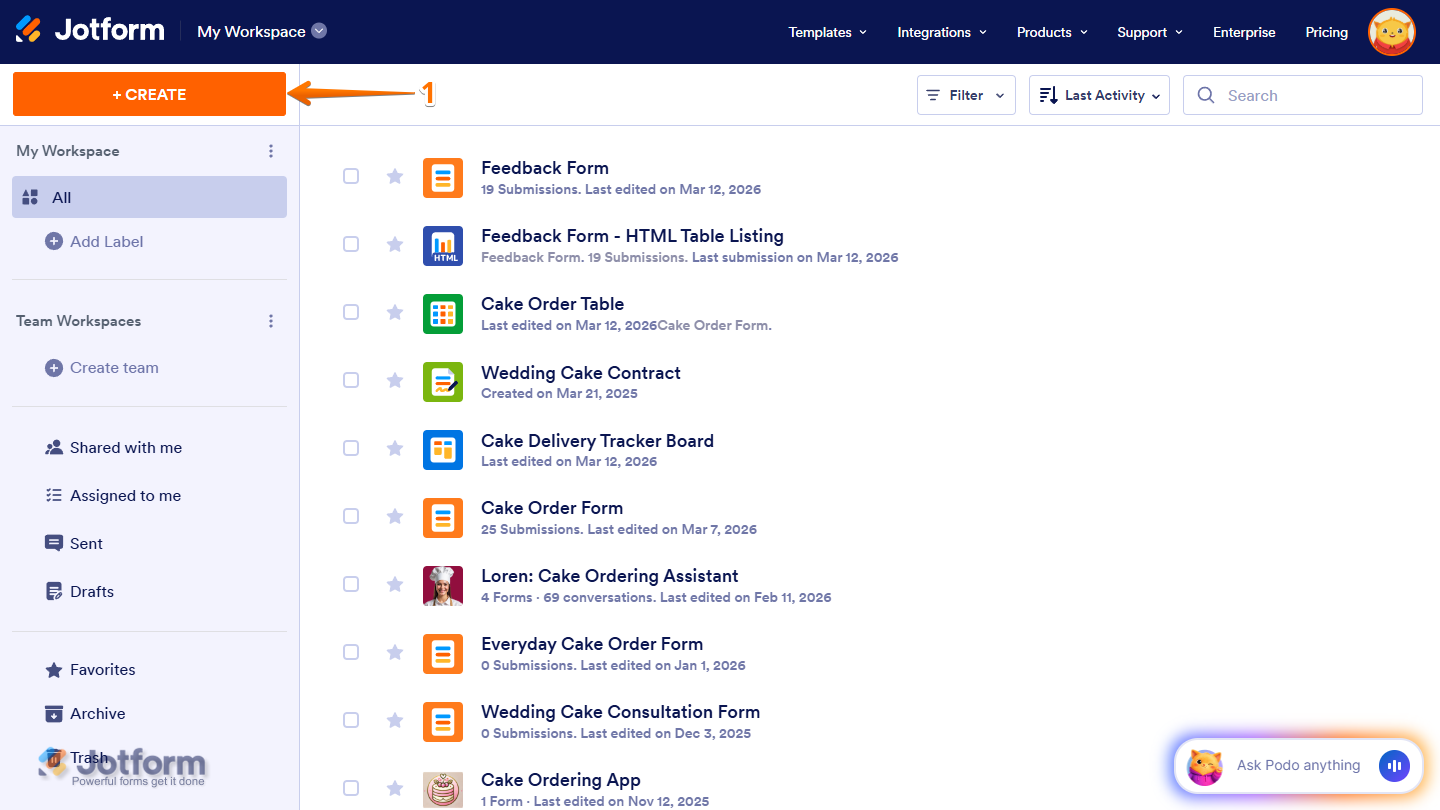Click the Podo voice control toggle button
Viewport: 1440px width, 810px height.
[1394, 766]
